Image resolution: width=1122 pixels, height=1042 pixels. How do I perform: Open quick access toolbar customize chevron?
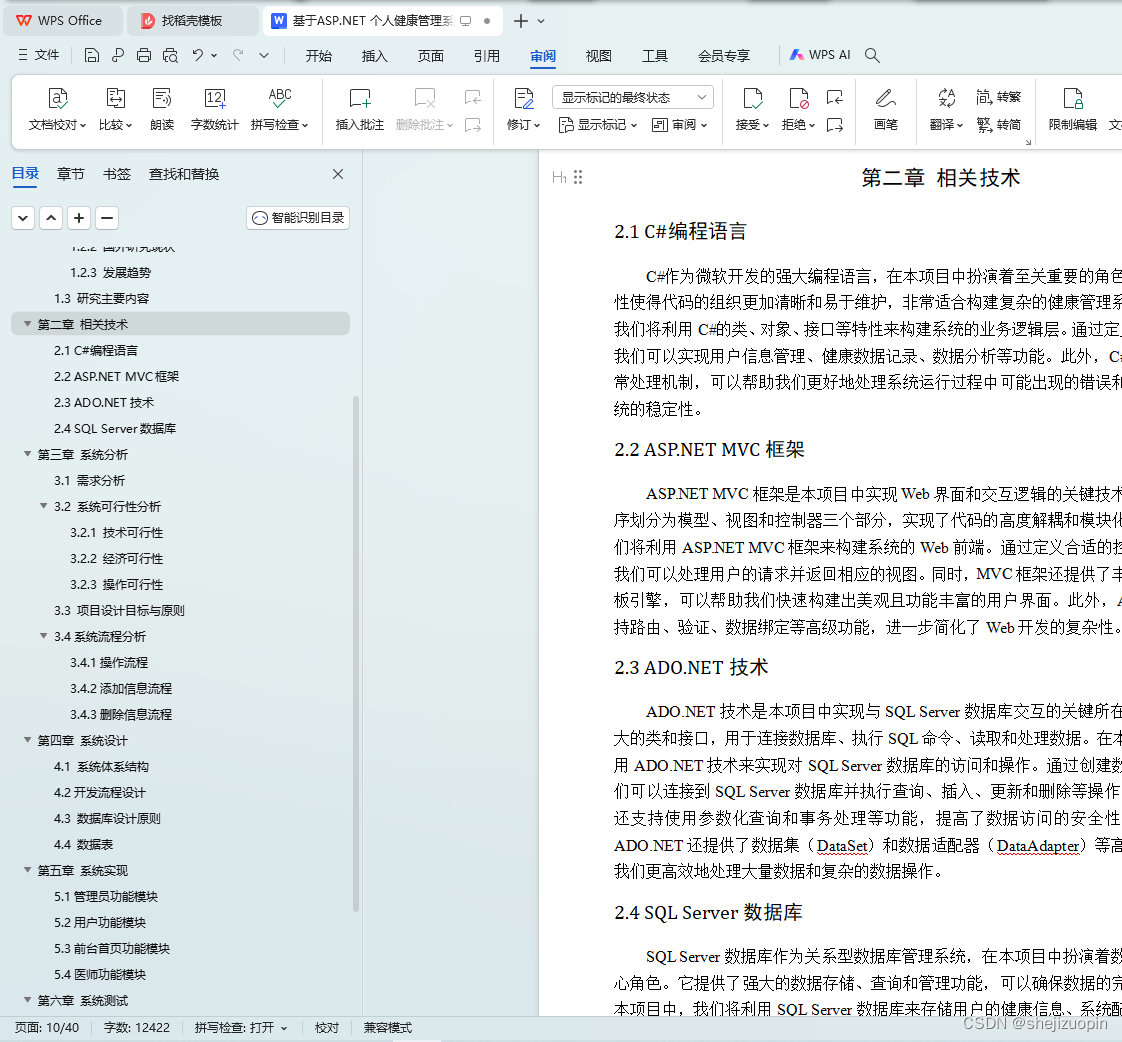click(x=264, y=55)
